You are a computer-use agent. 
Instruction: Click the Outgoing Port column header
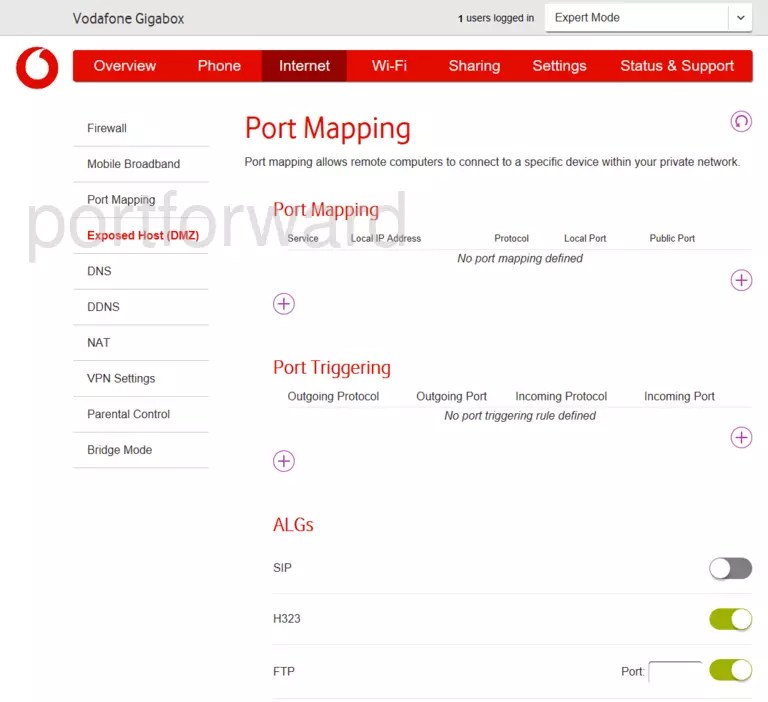[x=451, y=396]
